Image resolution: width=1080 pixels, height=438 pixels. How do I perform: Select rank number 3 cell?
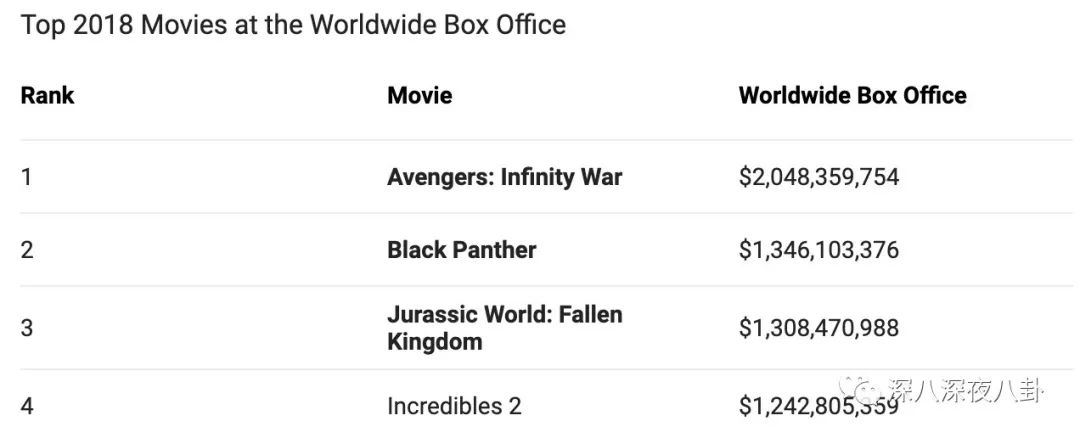tap(27, 328)
